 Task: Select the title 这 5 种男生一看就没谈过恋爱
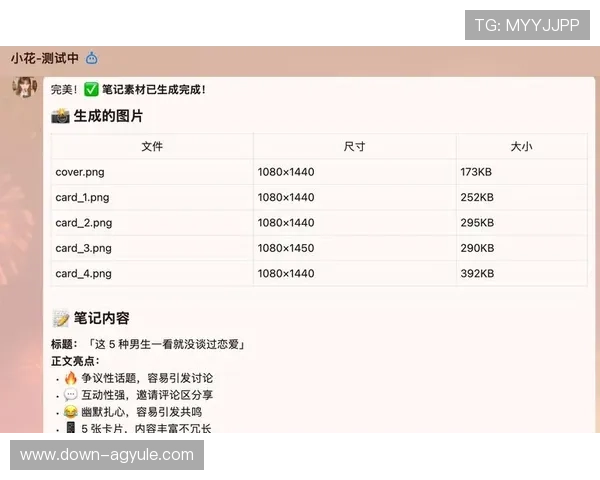coord(166,344)
